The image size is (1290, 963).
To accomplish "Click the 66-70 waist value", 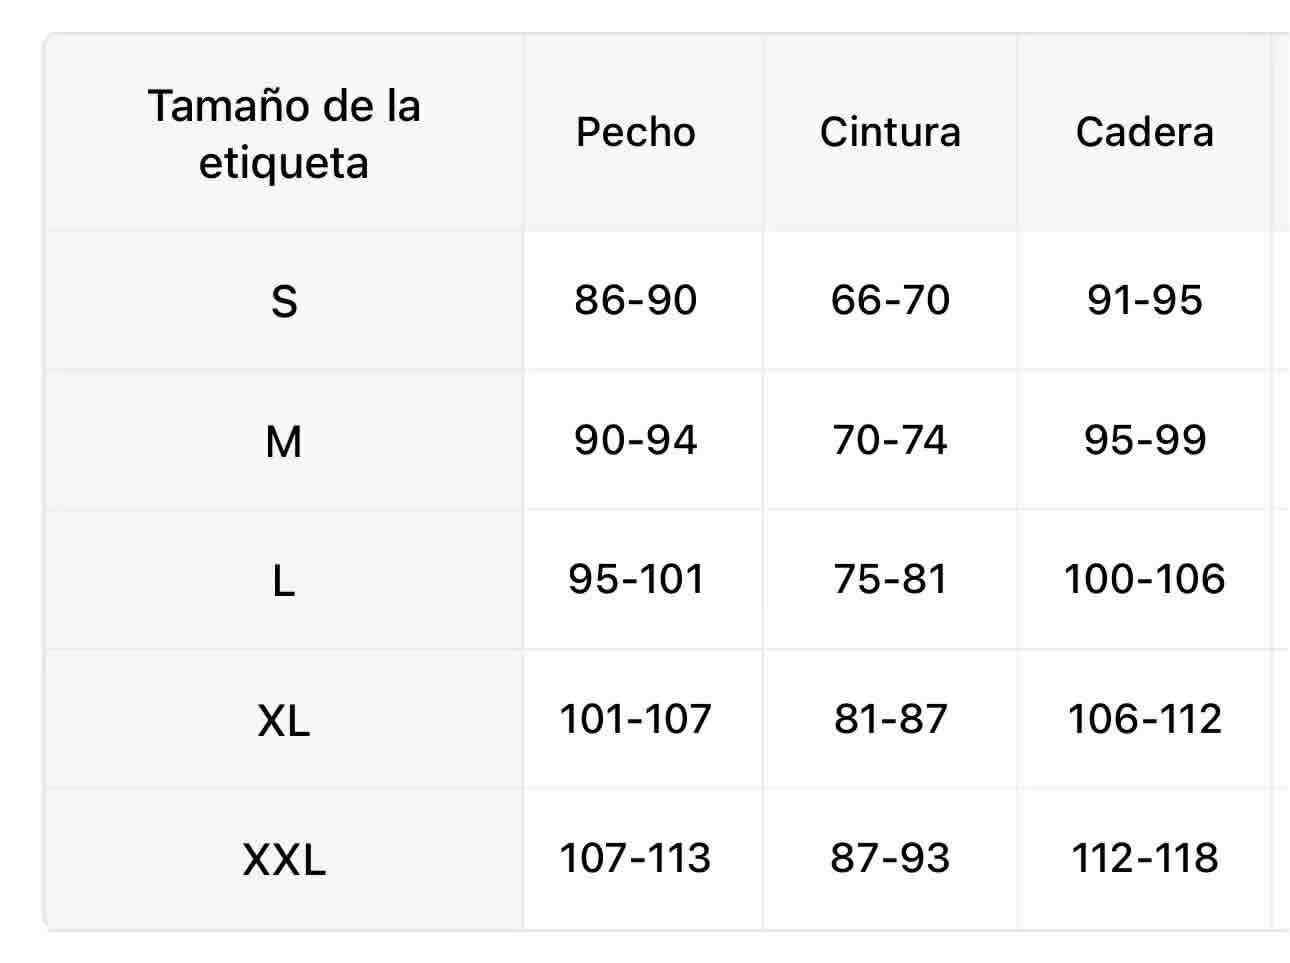I will [x=890, y=300].
